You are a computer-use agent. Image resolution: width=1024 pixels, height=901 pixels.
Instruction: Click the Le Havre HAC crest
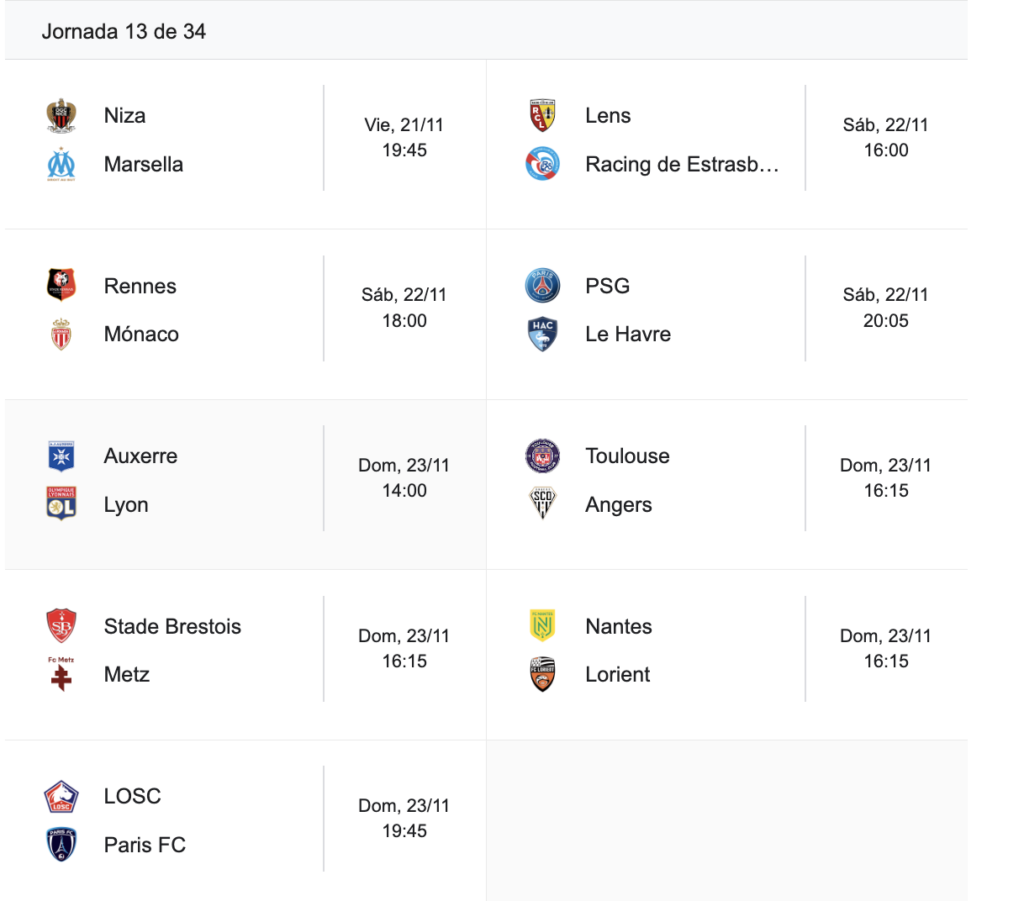click(543, 334)
